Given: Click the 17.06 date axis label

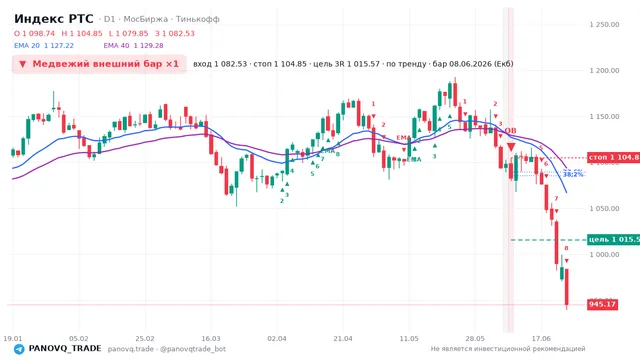Looking at the screenshot, I should (x=541, y=339).
